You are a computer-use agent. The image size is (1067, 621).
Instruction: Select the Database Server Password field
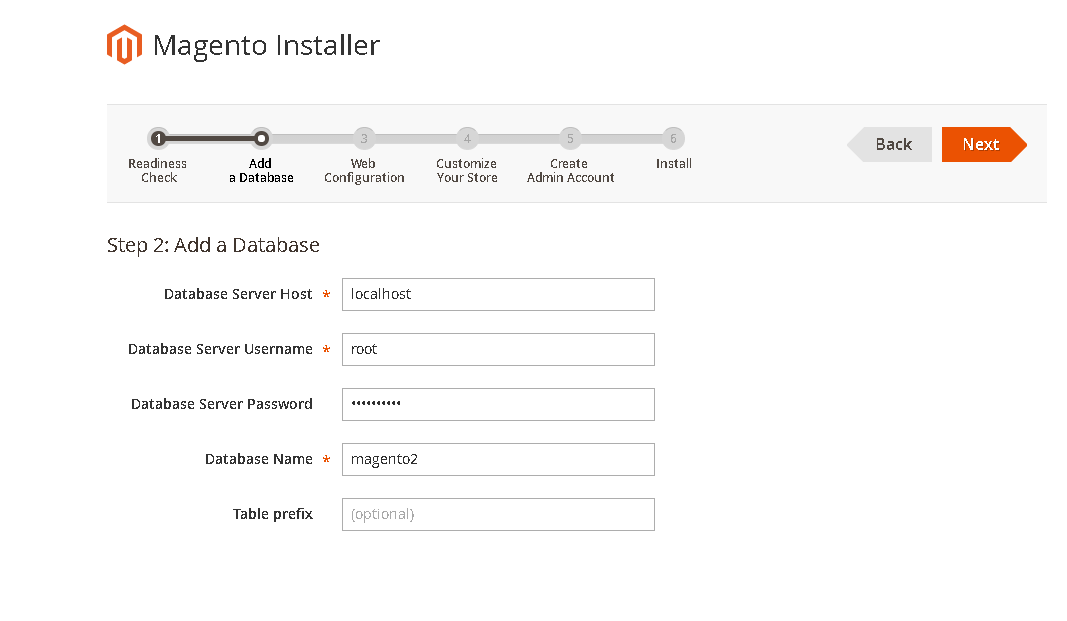[x=498, y=405]
